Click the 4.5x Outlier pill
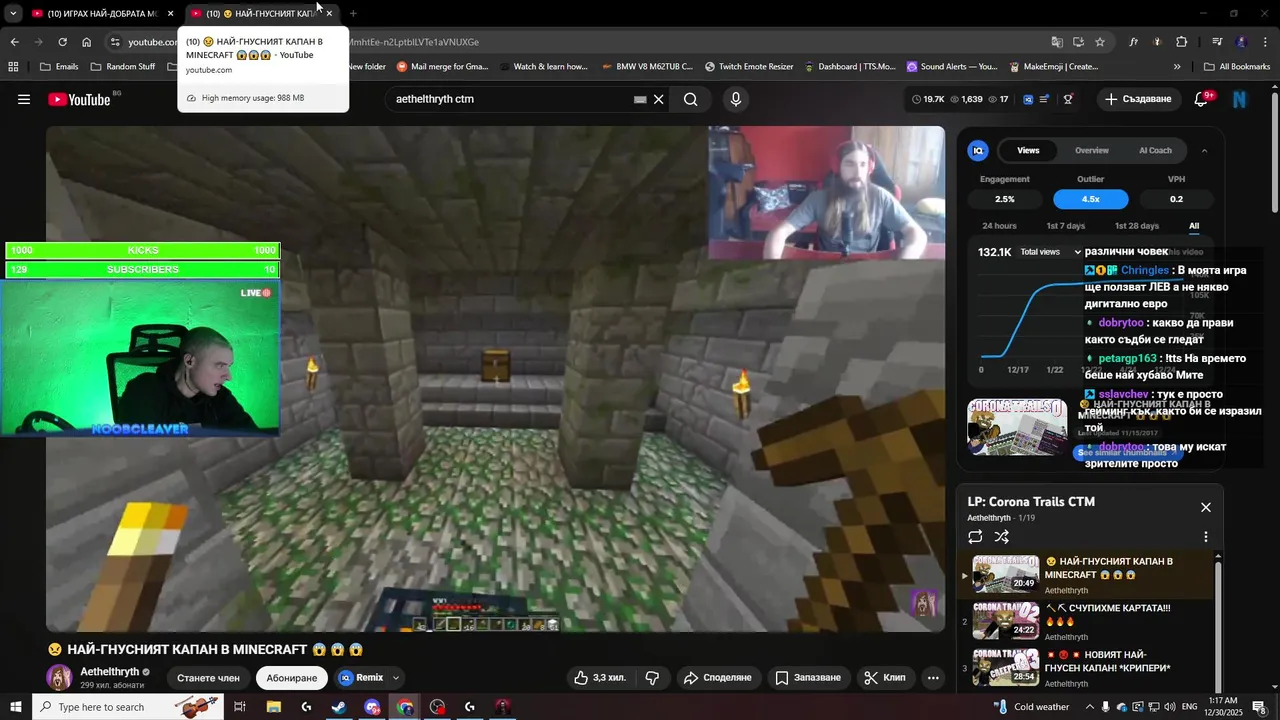Image resolution: width=1280 pixels, height=720 pixels. pyautogui.click(x=1090, y=199)
